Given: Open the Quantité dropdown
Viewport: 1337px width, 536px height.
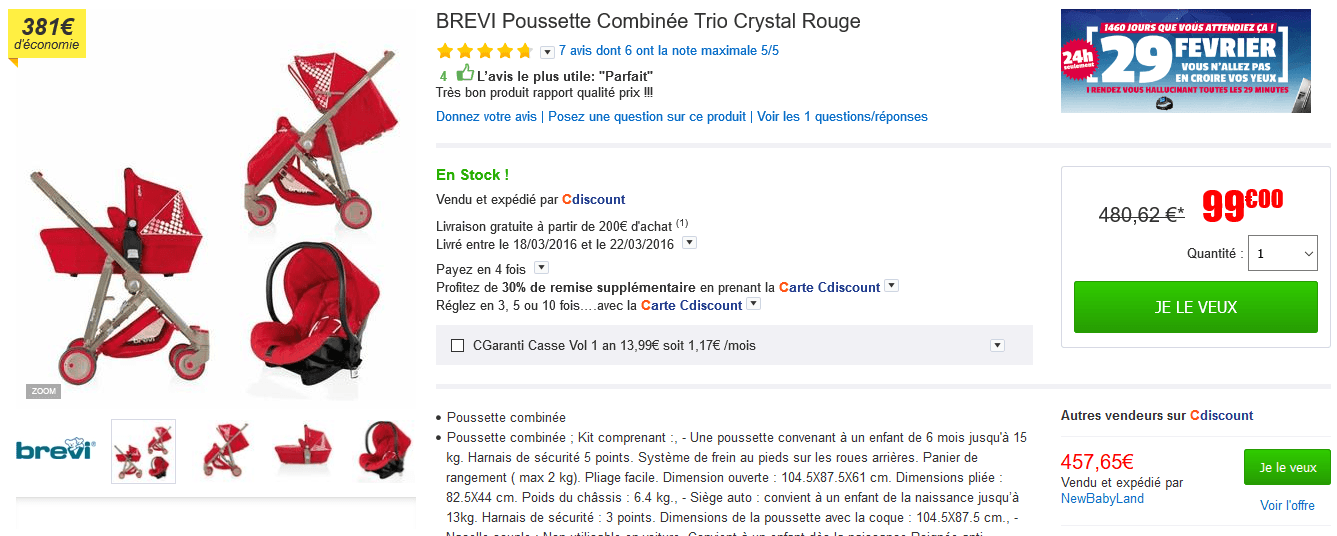Looking at the screenshot, I should click(1283, 254).
